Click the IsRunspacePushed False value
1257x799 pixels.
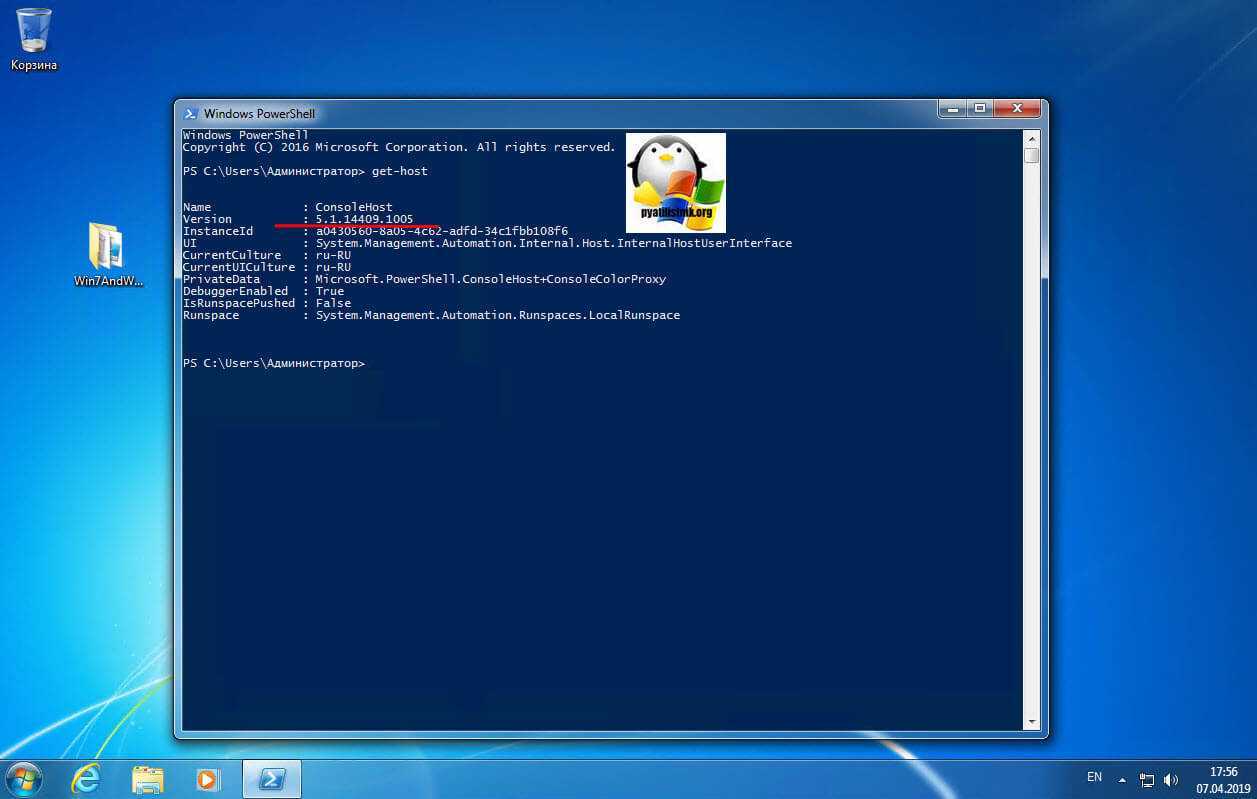tap(333, 303)
